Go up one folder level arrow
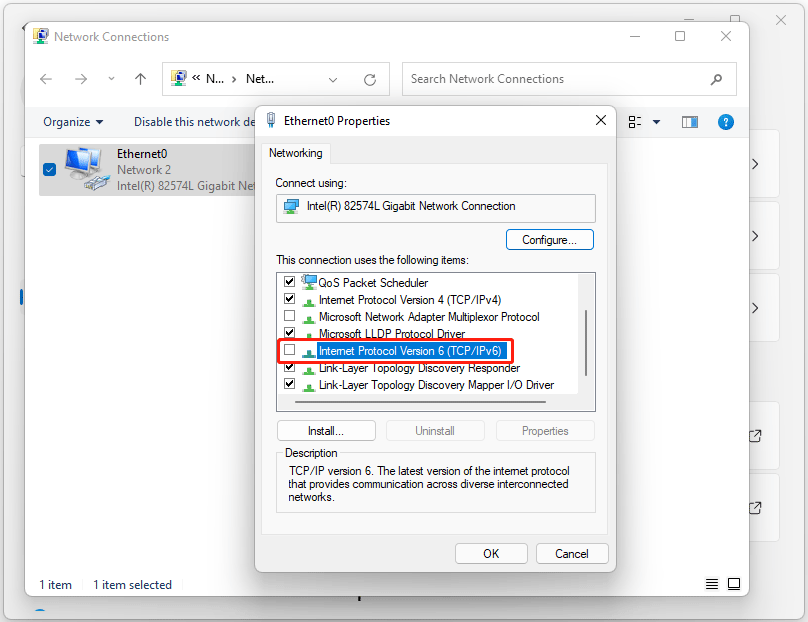This screenshot has width=808, height=622. 140,79
